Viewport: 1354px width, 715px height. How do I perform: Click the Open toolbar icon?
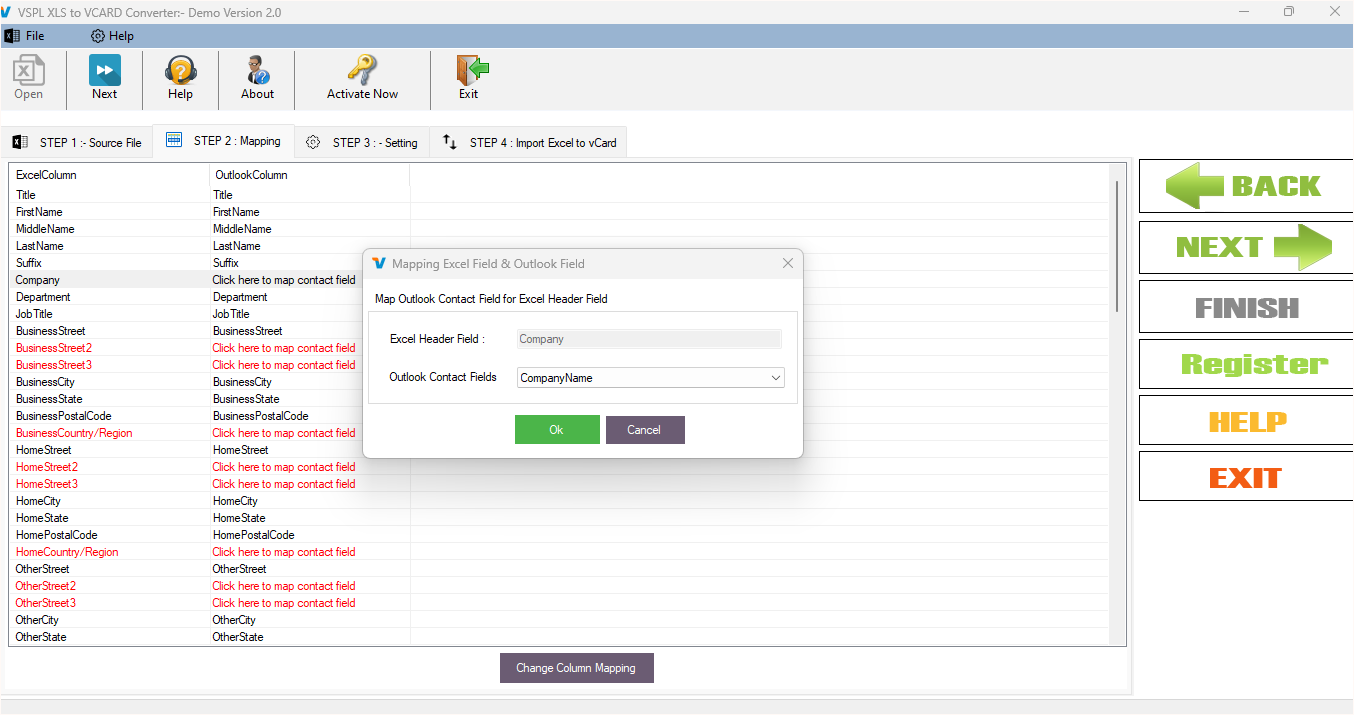click(x=28, y=78)
